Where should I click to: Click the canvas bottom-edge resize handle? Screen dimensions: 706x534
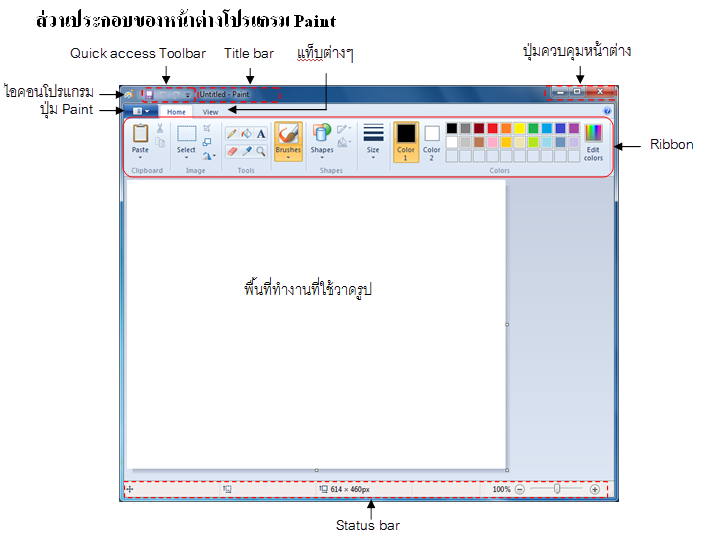pyautogui.click(x=317, y=470)
